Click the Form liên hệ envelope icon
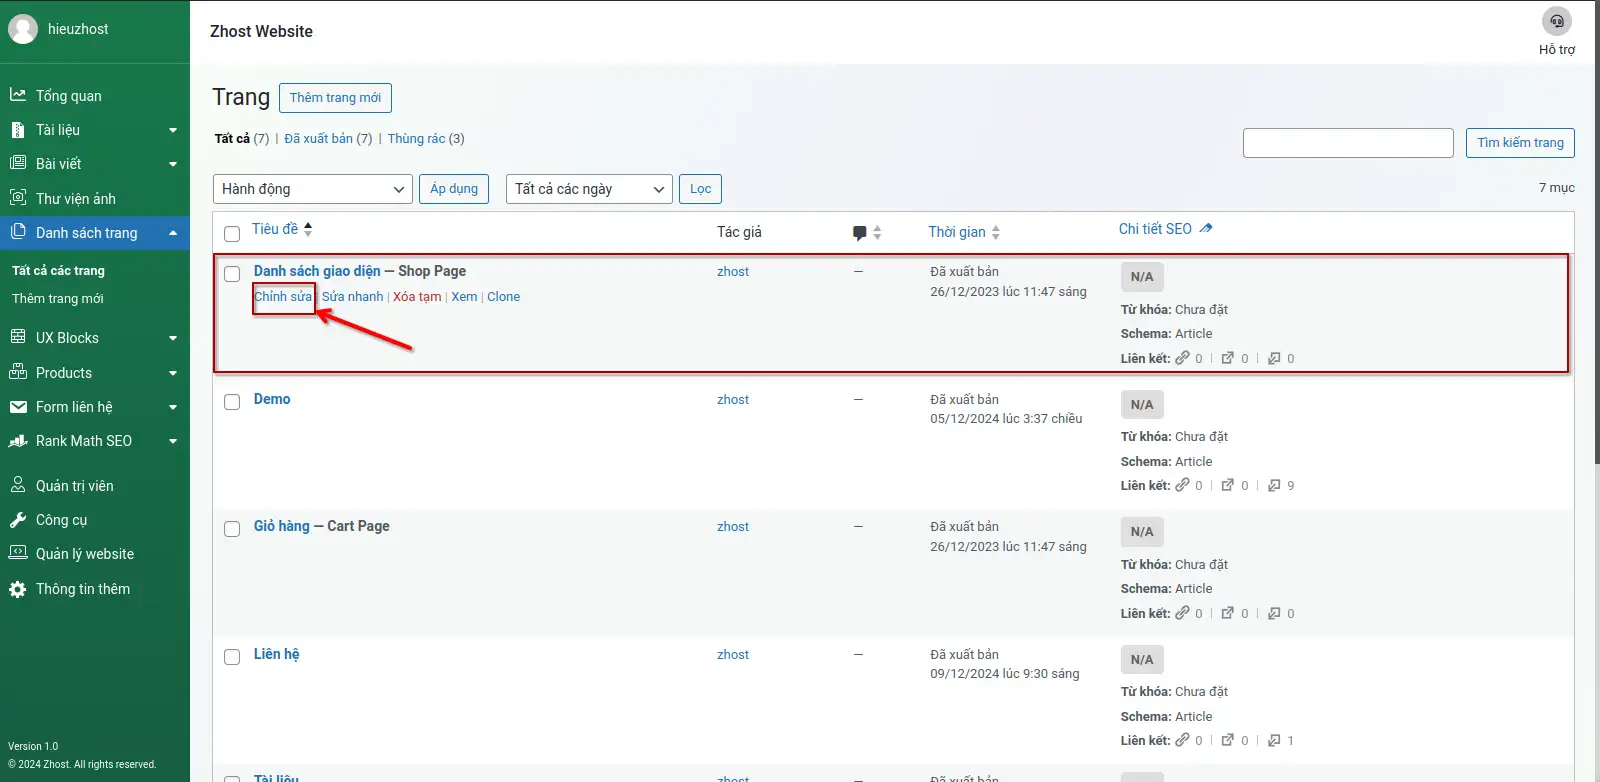The height and width of the screenshot is (782, 1600). pyautogui.click(x=18, y=407)
